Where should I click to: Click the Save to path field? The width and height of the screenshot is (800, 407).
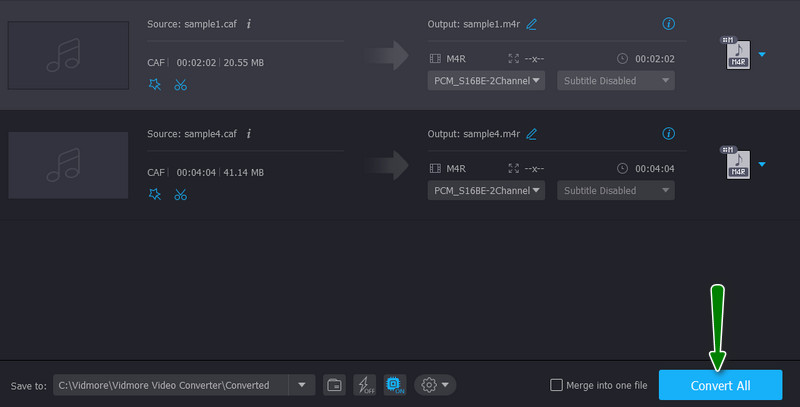pyautogui.click(x=170, y=385)
